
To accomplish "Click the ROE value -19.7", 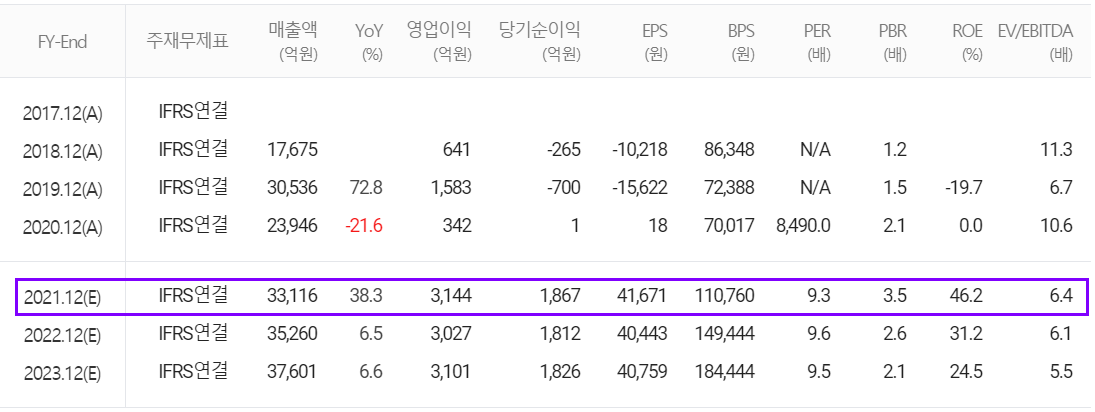I will click(x=964, y=187).
